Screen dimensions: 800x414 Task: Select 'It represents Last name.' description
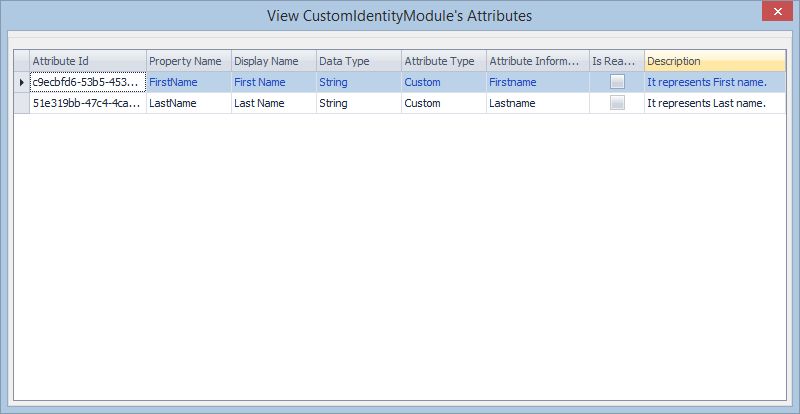point(715,103)
